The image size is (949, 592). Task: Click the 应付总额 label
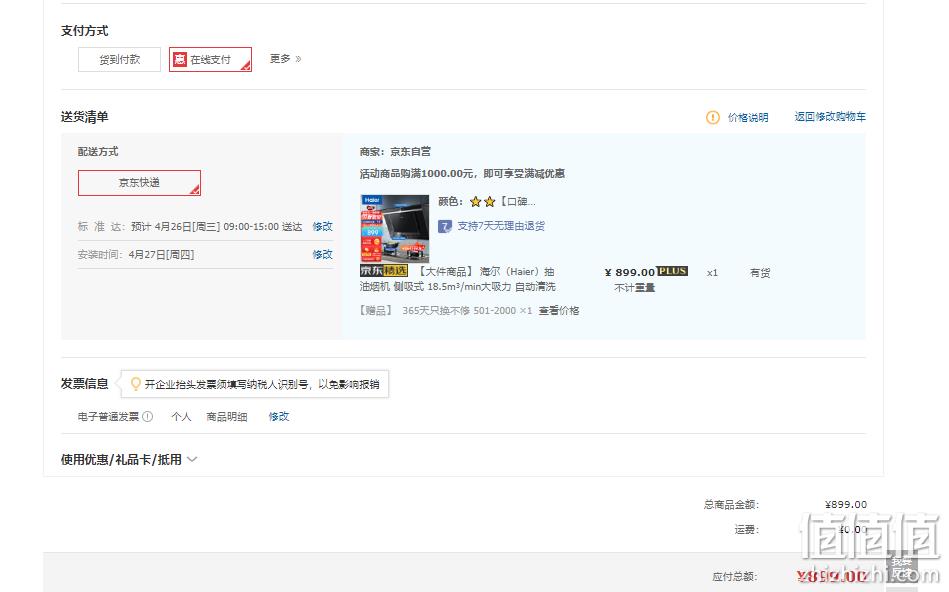[x=735, y=576]
